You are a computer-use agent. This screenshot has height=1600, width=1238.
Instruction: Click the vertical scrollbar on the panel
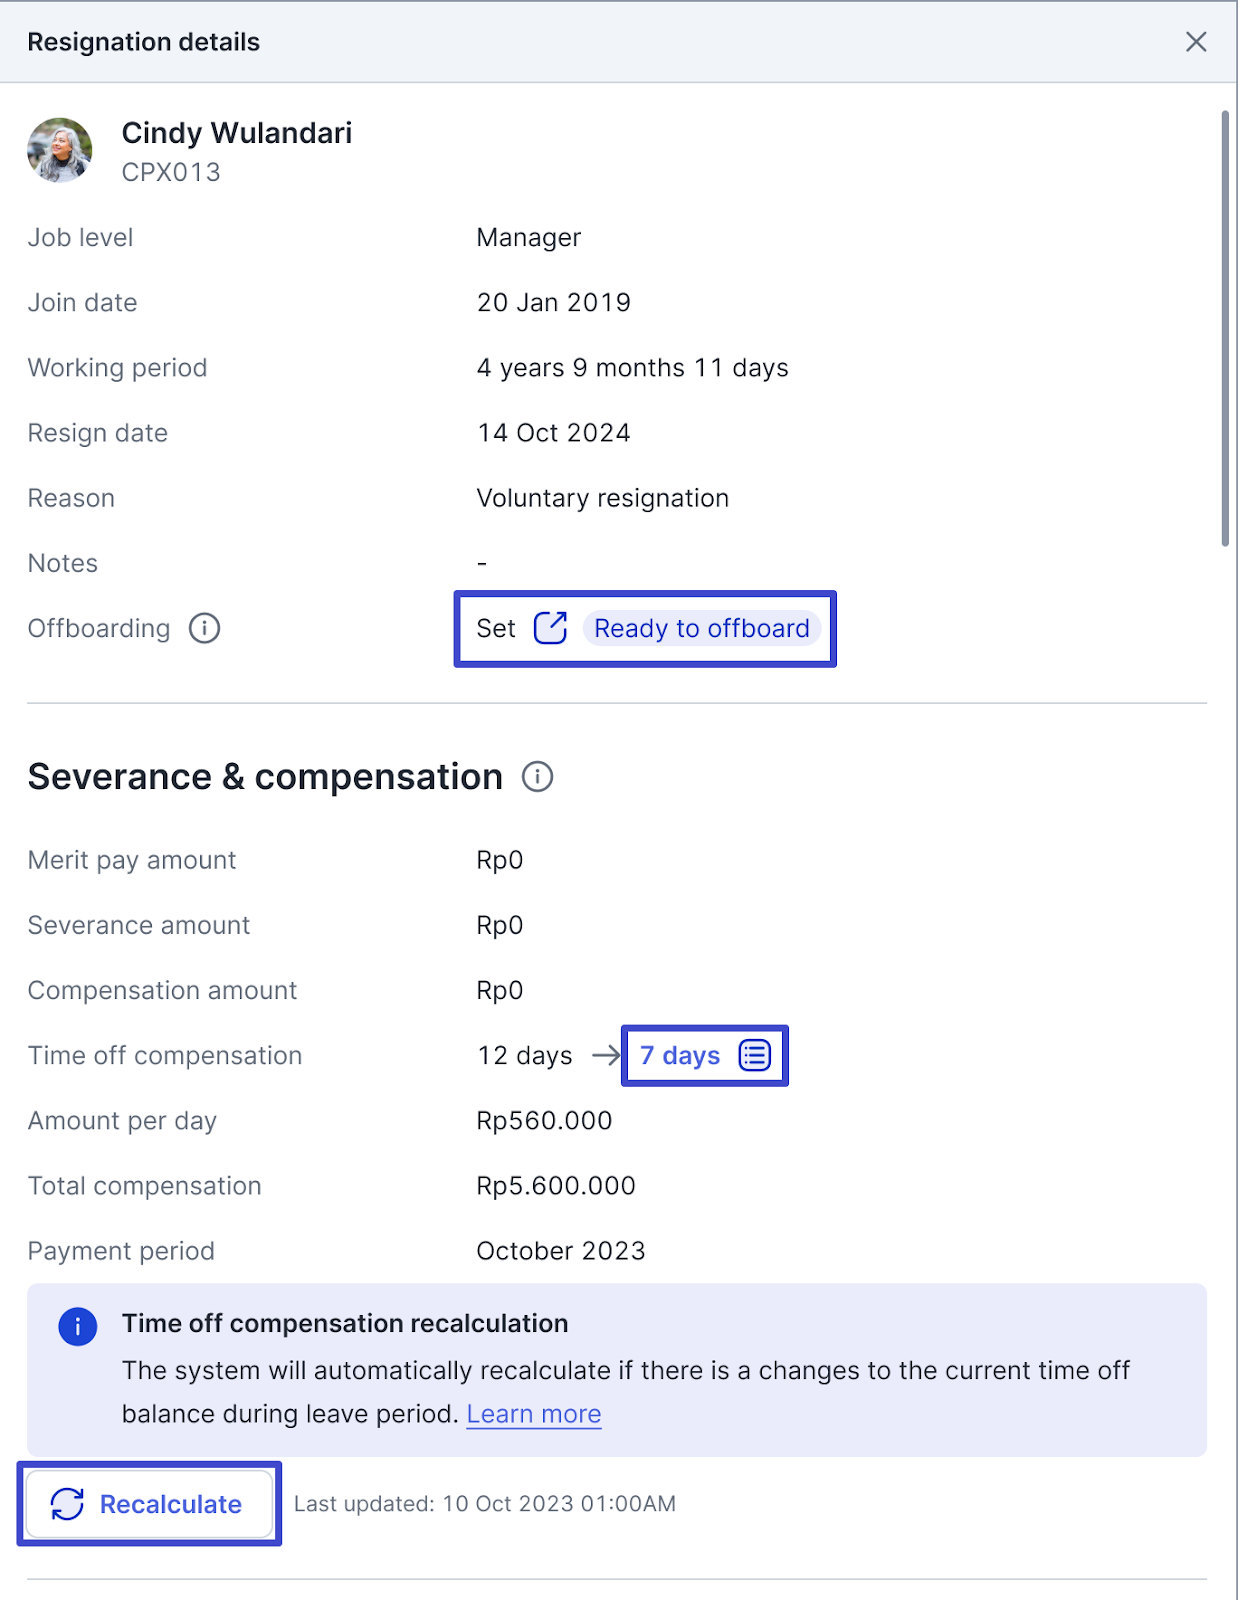point(1225,330)
